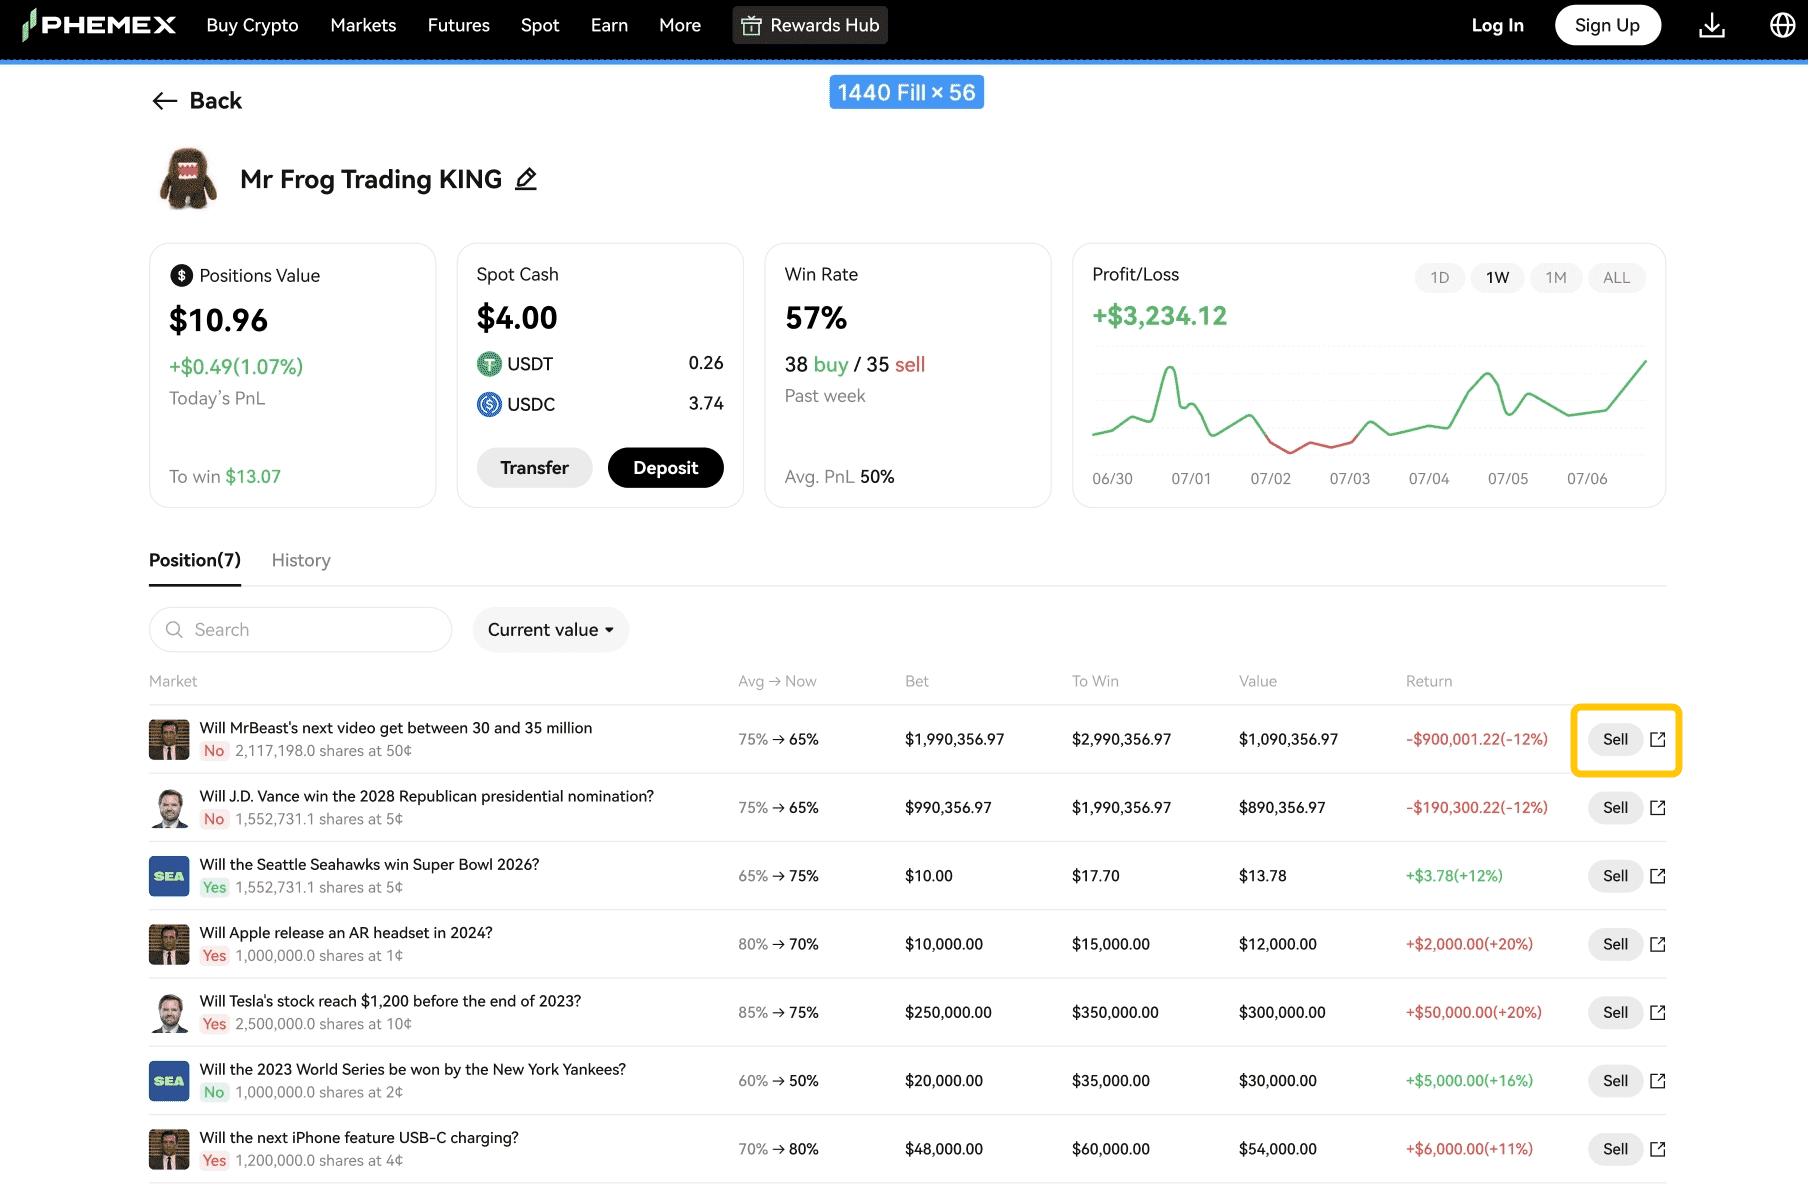
Task: Open the language globe icon
Action: click(1782, 25)
